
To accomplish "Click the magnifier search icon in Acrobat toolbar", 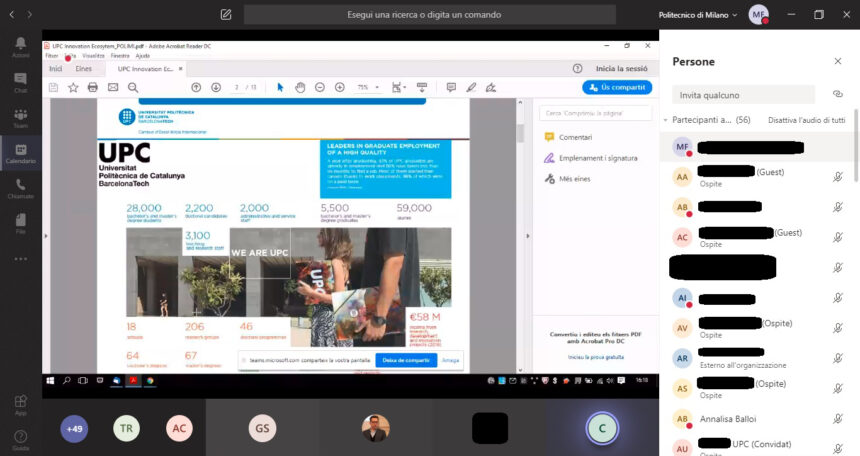I will [x=133, y=87].
